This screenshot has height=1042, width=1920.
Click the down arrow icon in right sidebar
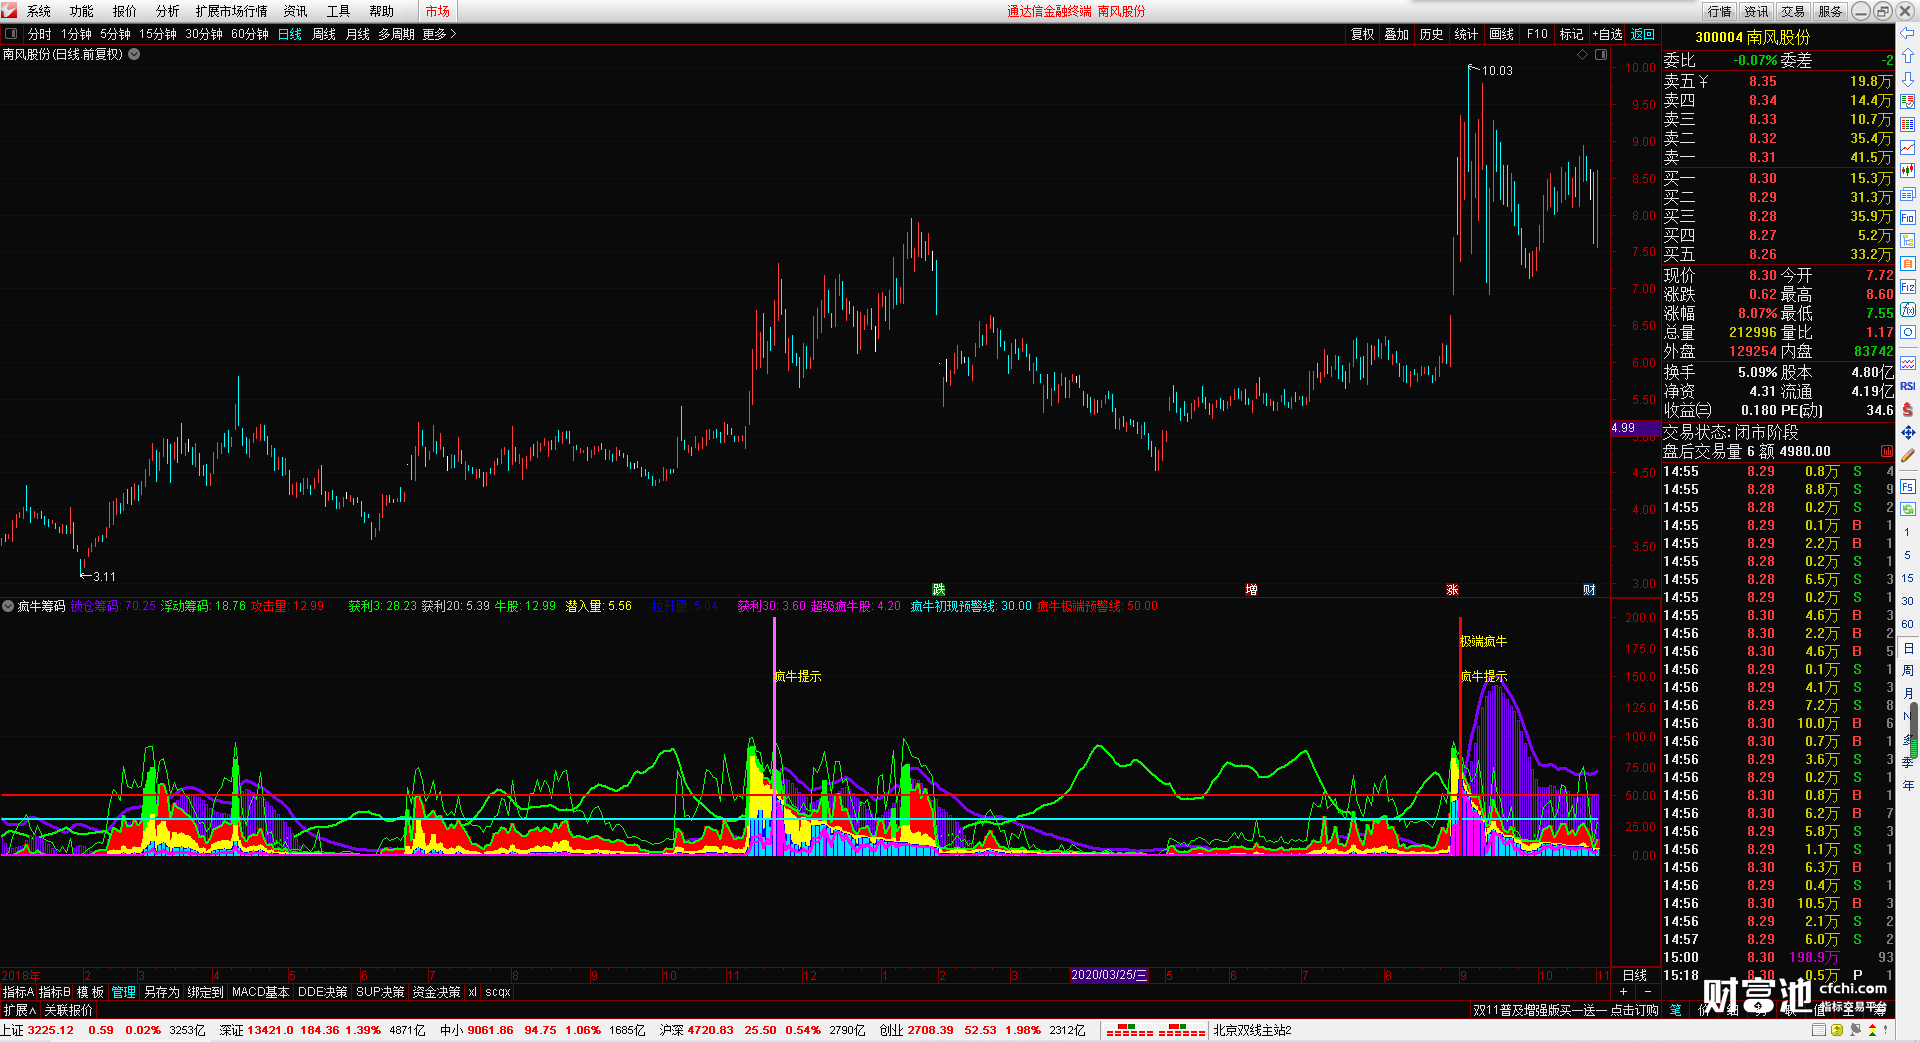(x=1908, y=79)
